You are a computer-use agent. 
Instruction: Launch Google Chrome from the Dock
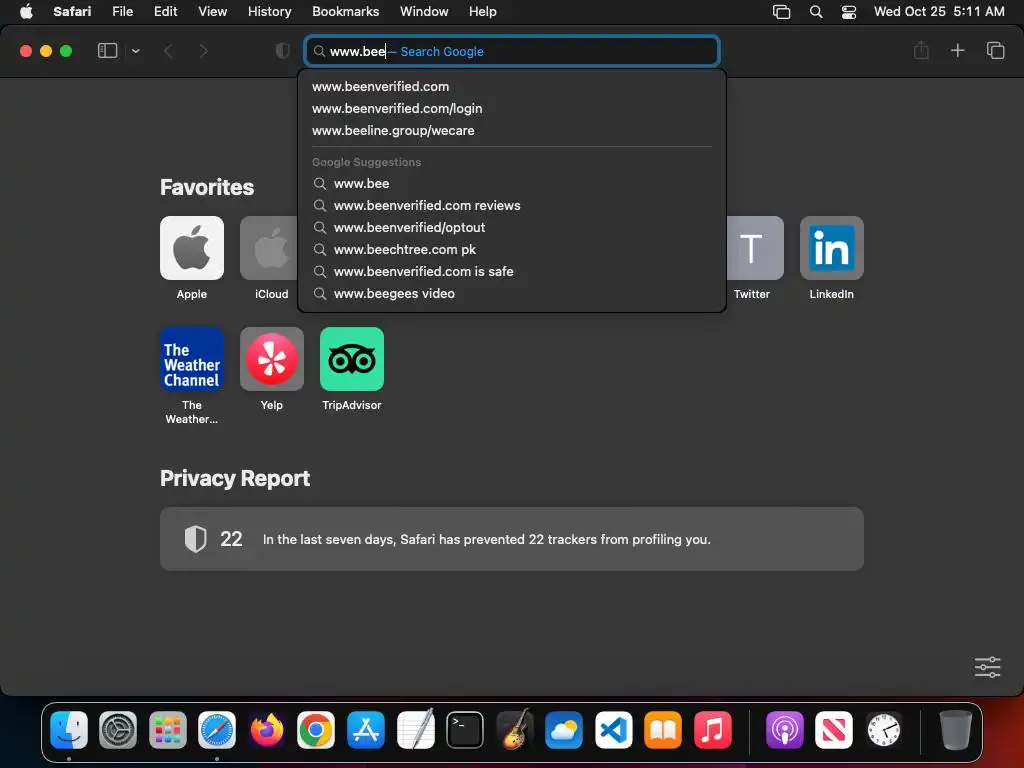pos(316,729)
